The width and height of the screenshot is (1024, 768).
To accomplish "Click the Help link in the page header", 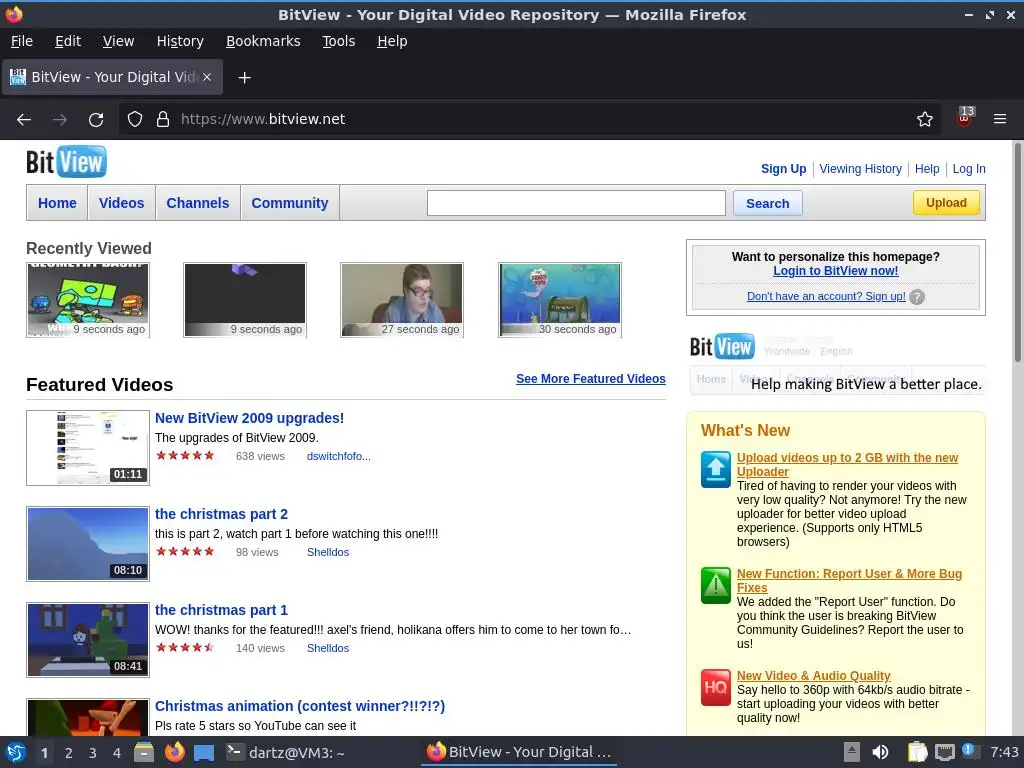I will coord(927,168).
